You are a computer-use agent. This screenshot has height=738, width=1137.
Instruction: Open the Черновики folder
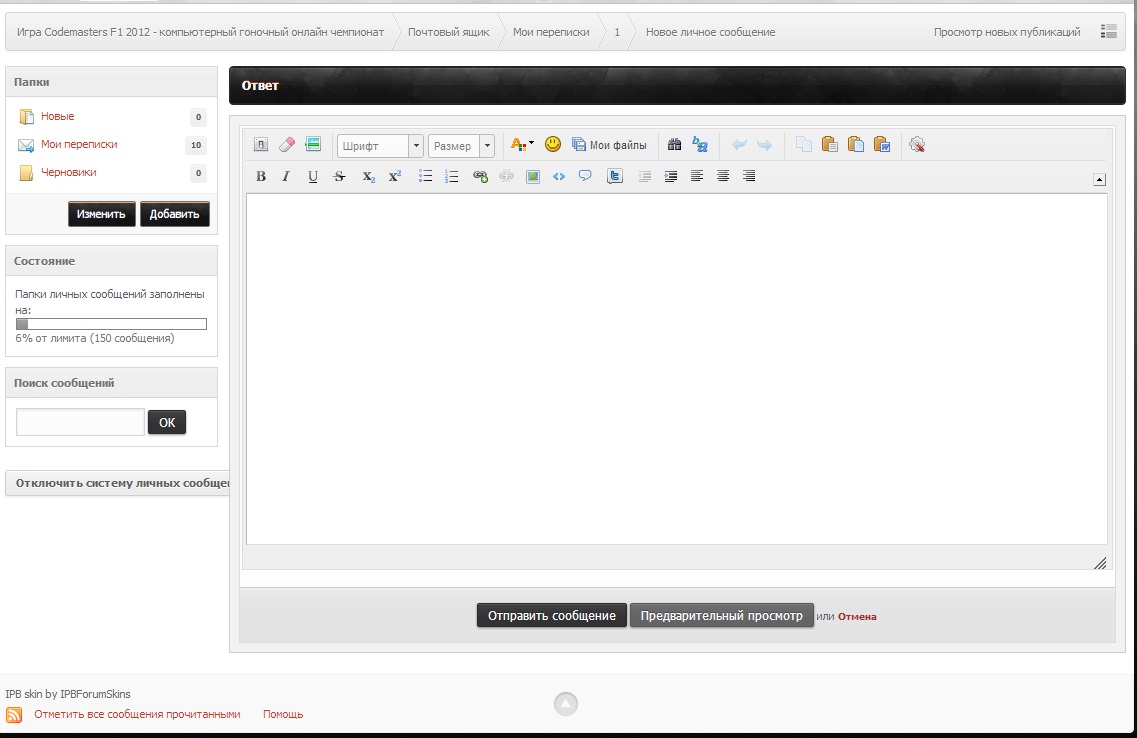68,173
